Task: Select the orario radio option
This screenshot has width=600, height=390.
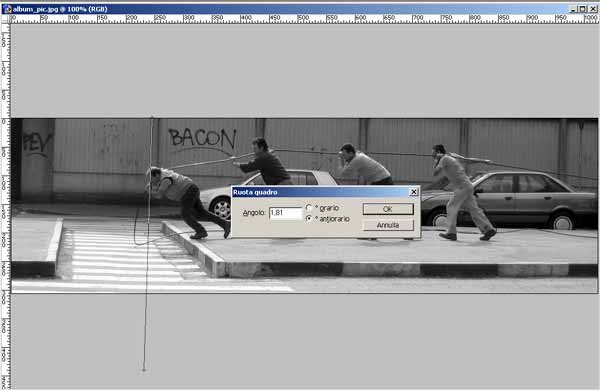Action: 309,208
